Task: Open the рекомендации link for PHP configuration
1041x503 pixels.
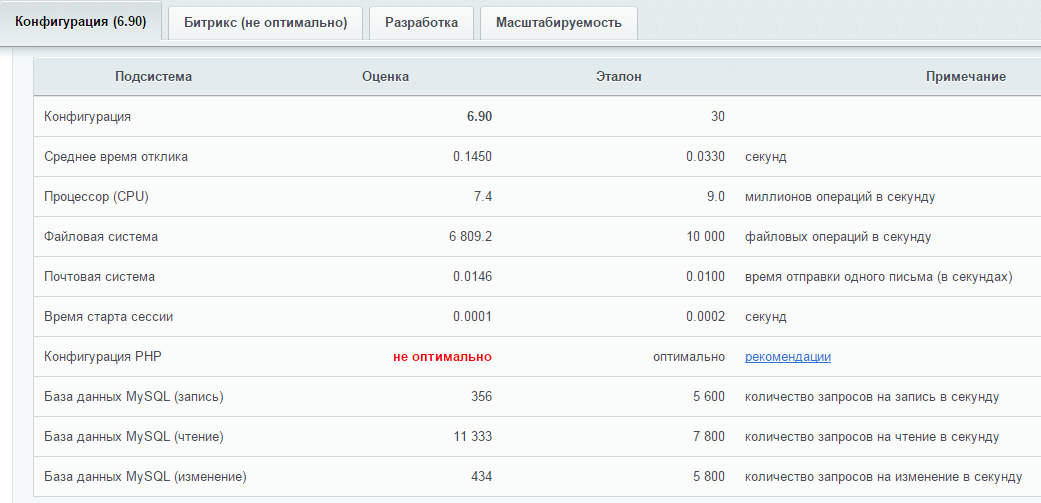Action: click(x=787, y=357)
